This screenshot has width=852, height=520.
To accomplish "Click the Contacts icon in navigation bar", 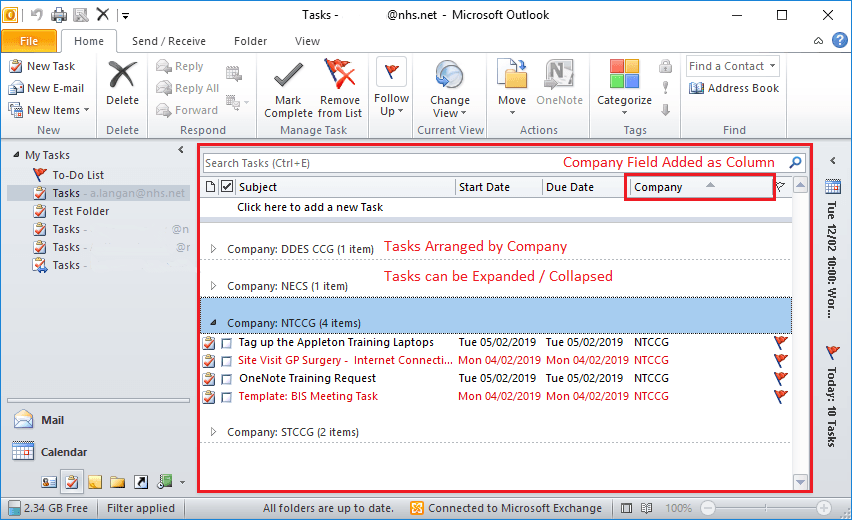I will (x=49, y=482).
